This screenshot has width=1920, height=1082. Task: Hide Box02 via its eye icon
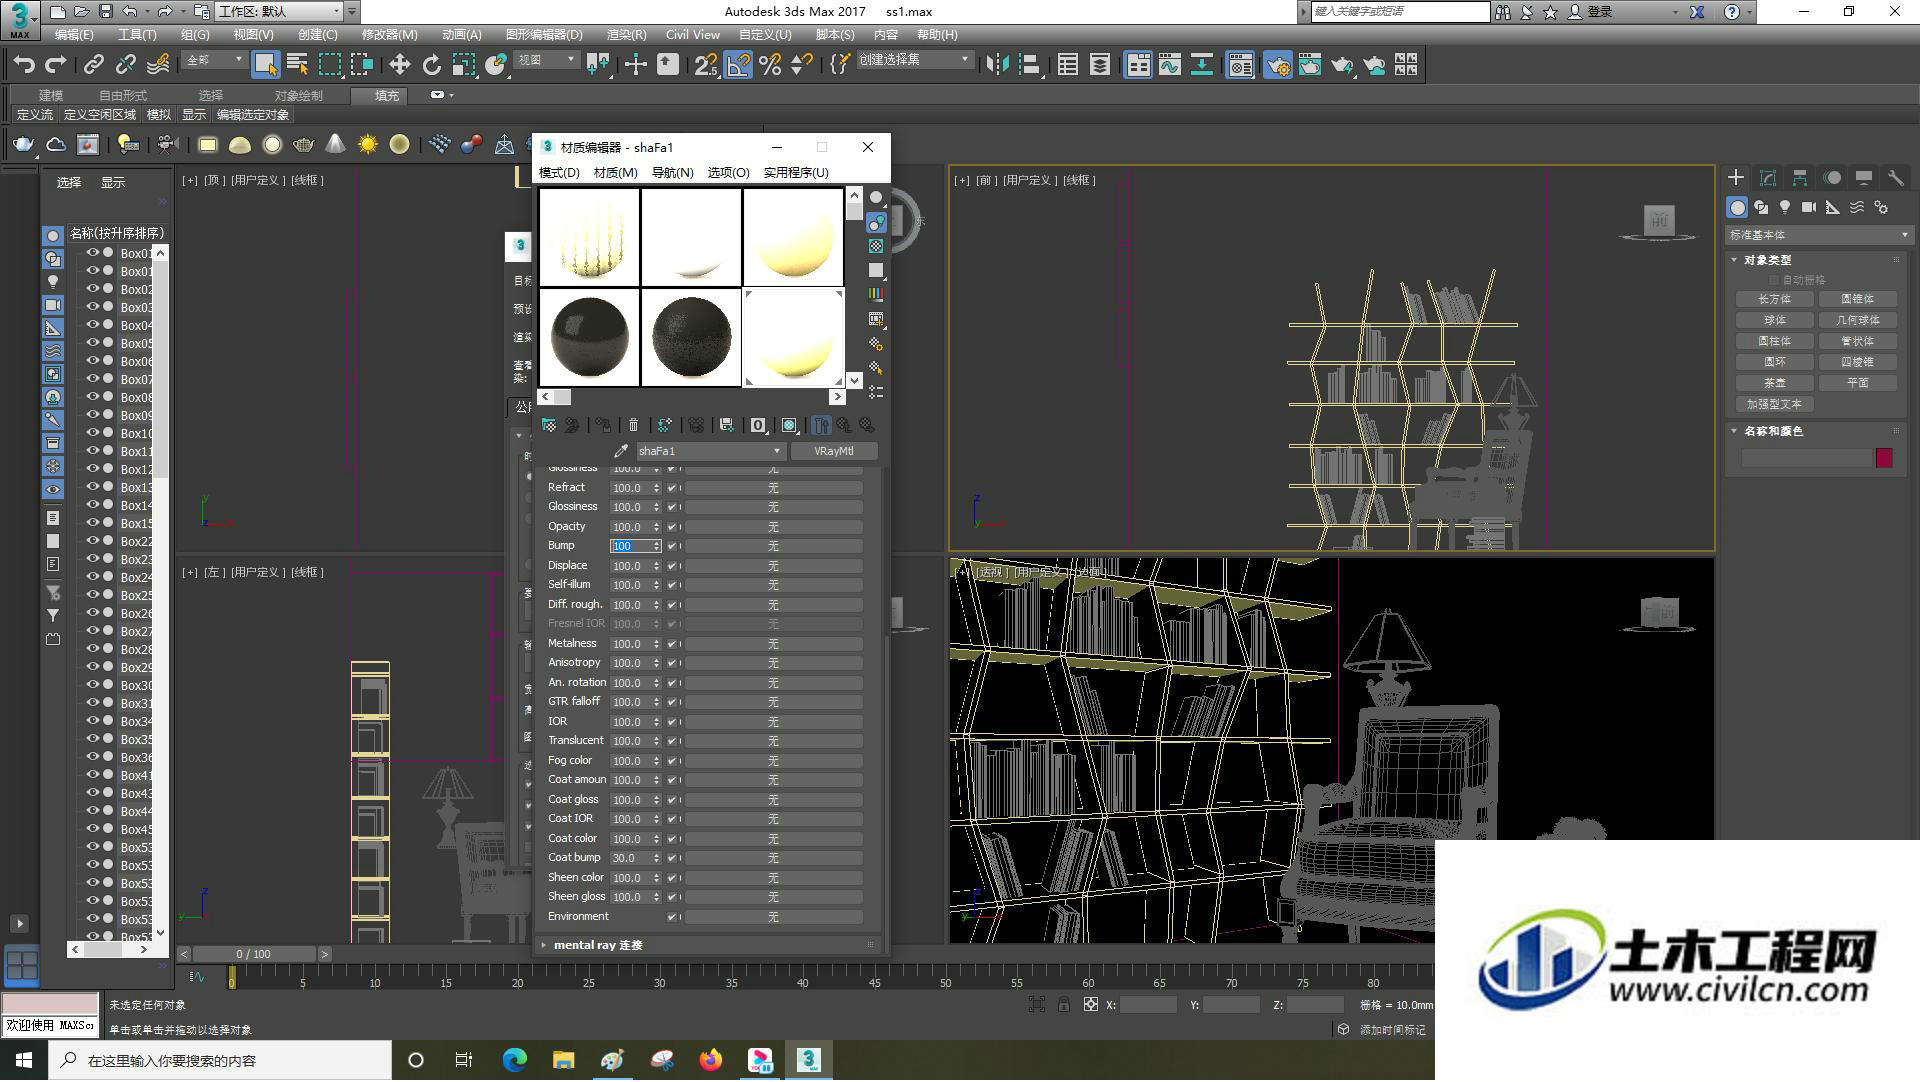93,289
